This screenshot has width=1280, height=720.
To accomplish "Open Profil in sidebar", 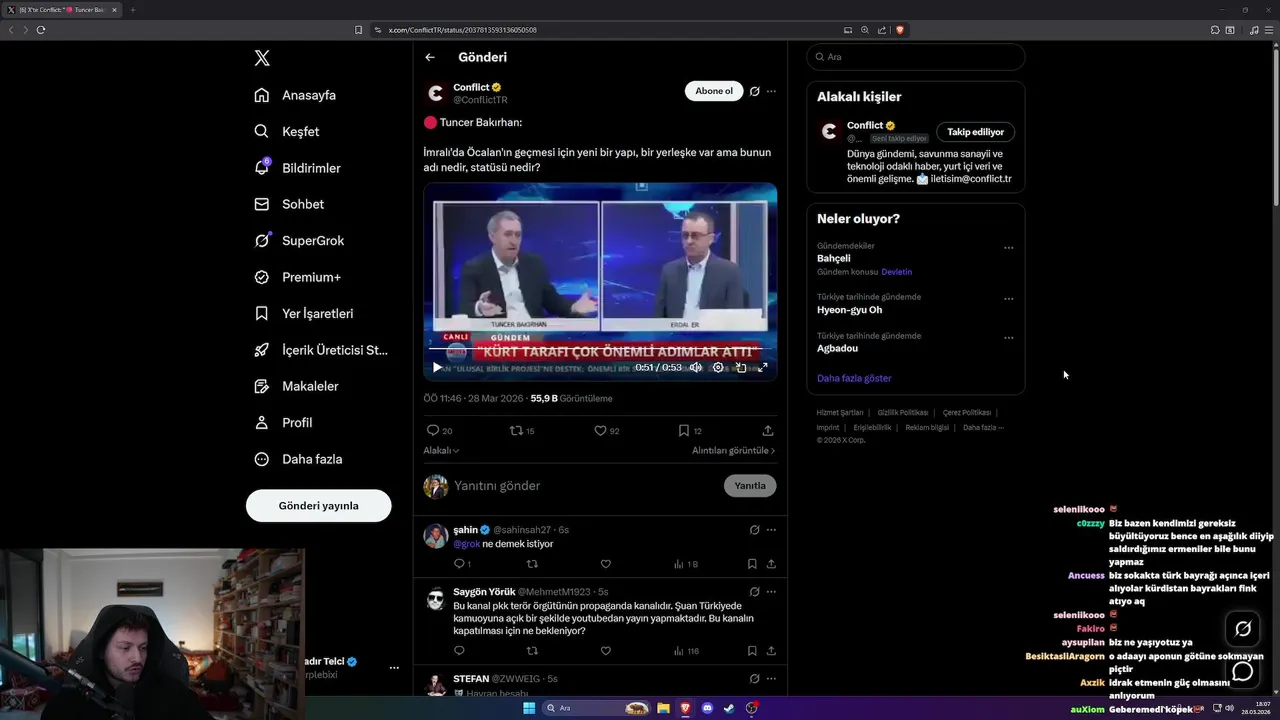I will tap(283, 422).
